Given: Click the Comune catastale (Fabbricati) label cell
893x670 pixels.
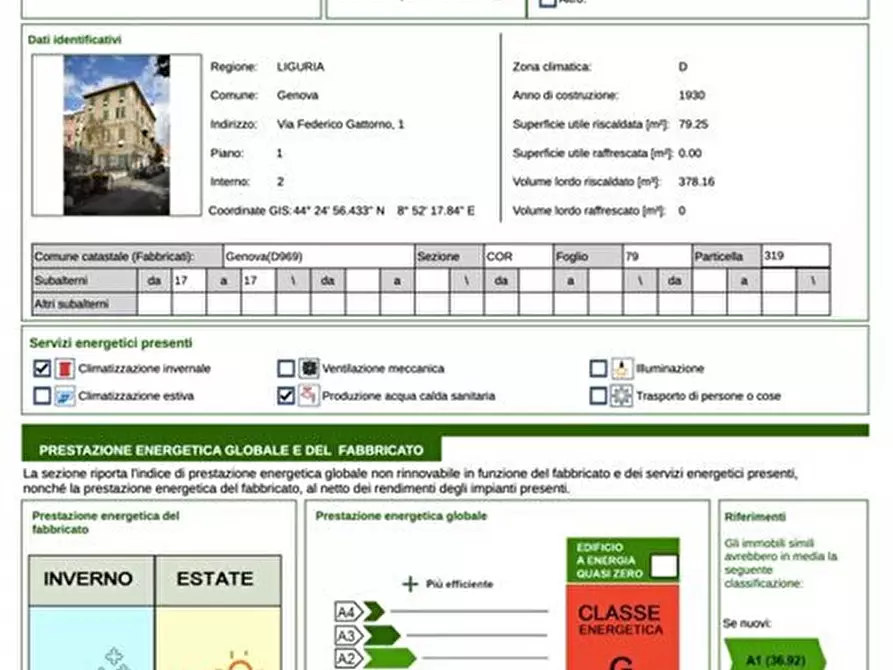Looking at the screenshot, I should 128,256.
